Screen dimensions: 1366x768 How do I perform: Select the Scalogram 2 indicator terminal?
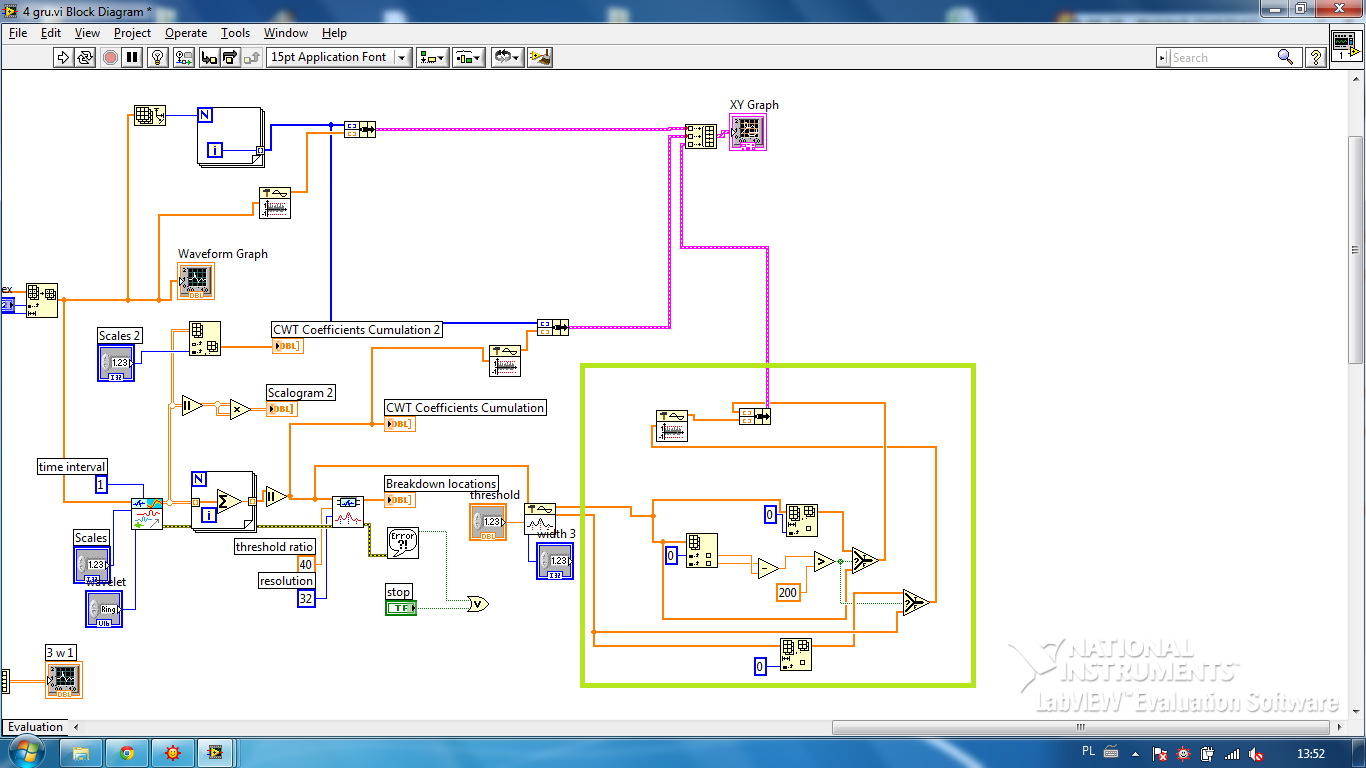pyautogui.click(x=282, y=409)
